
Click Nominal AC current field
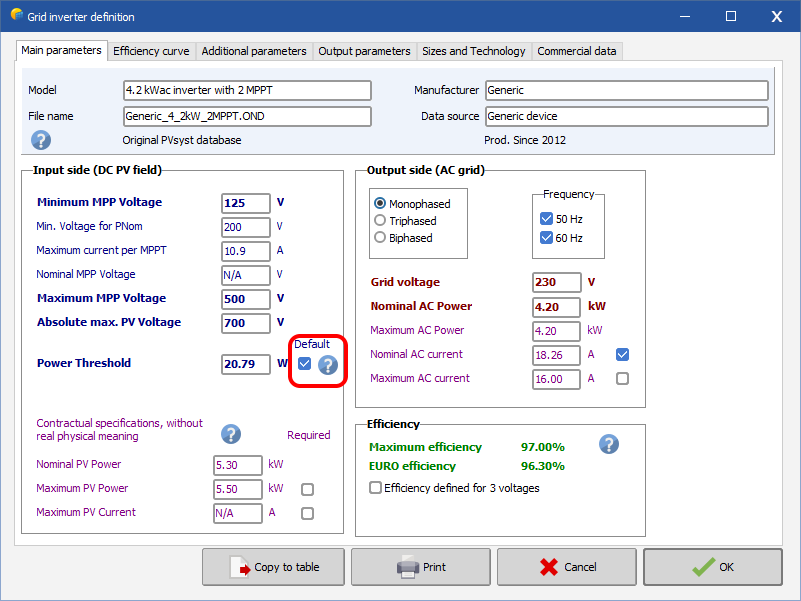(x=556, y=355)
